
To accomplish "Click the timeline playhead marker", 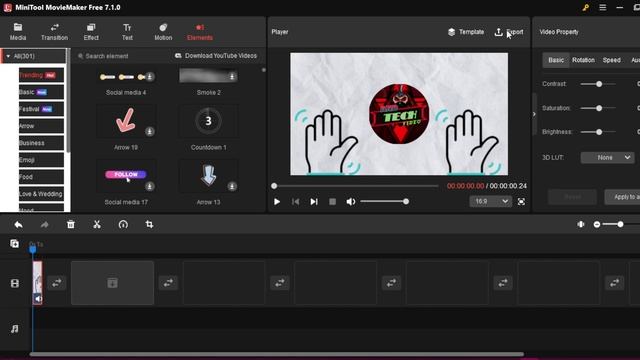I will 33,249.
